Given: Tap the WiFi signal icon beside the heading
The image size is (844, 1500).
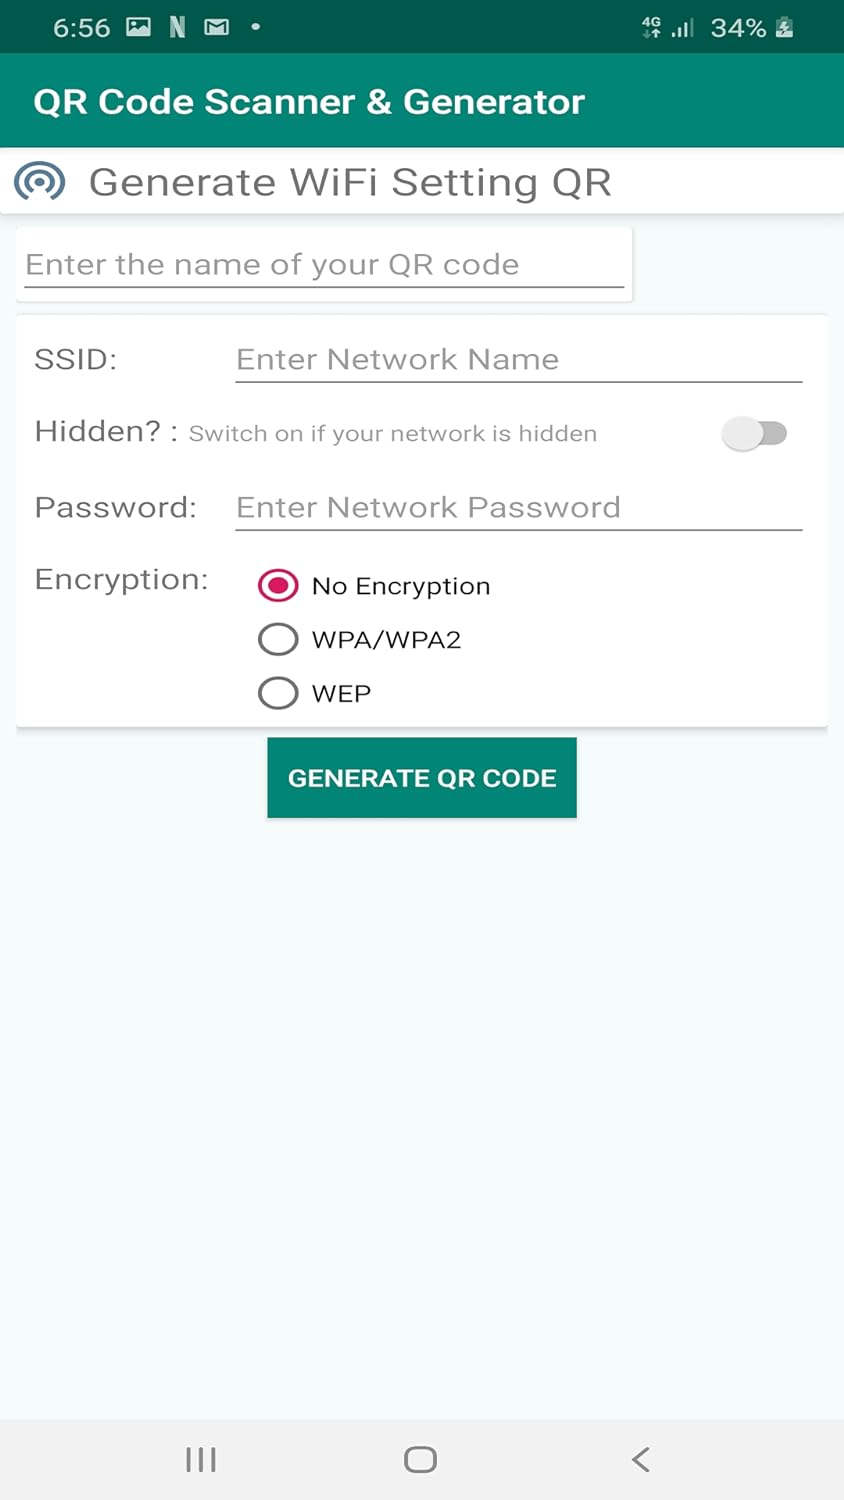Looking at the screenshot, I should [39, 182].
